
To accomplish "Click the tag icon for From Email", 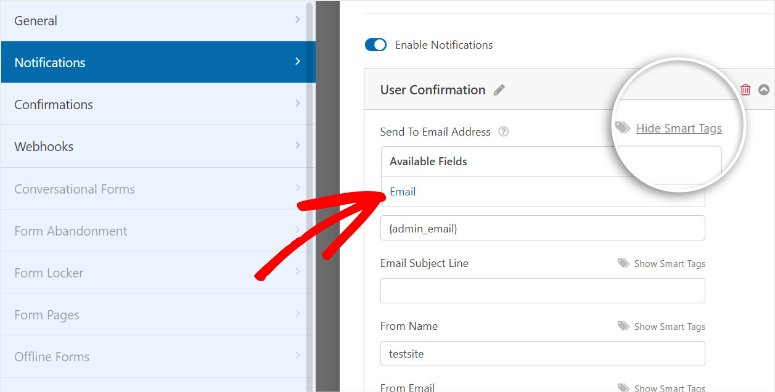I will pyautogui.click(x=623, y=388).
